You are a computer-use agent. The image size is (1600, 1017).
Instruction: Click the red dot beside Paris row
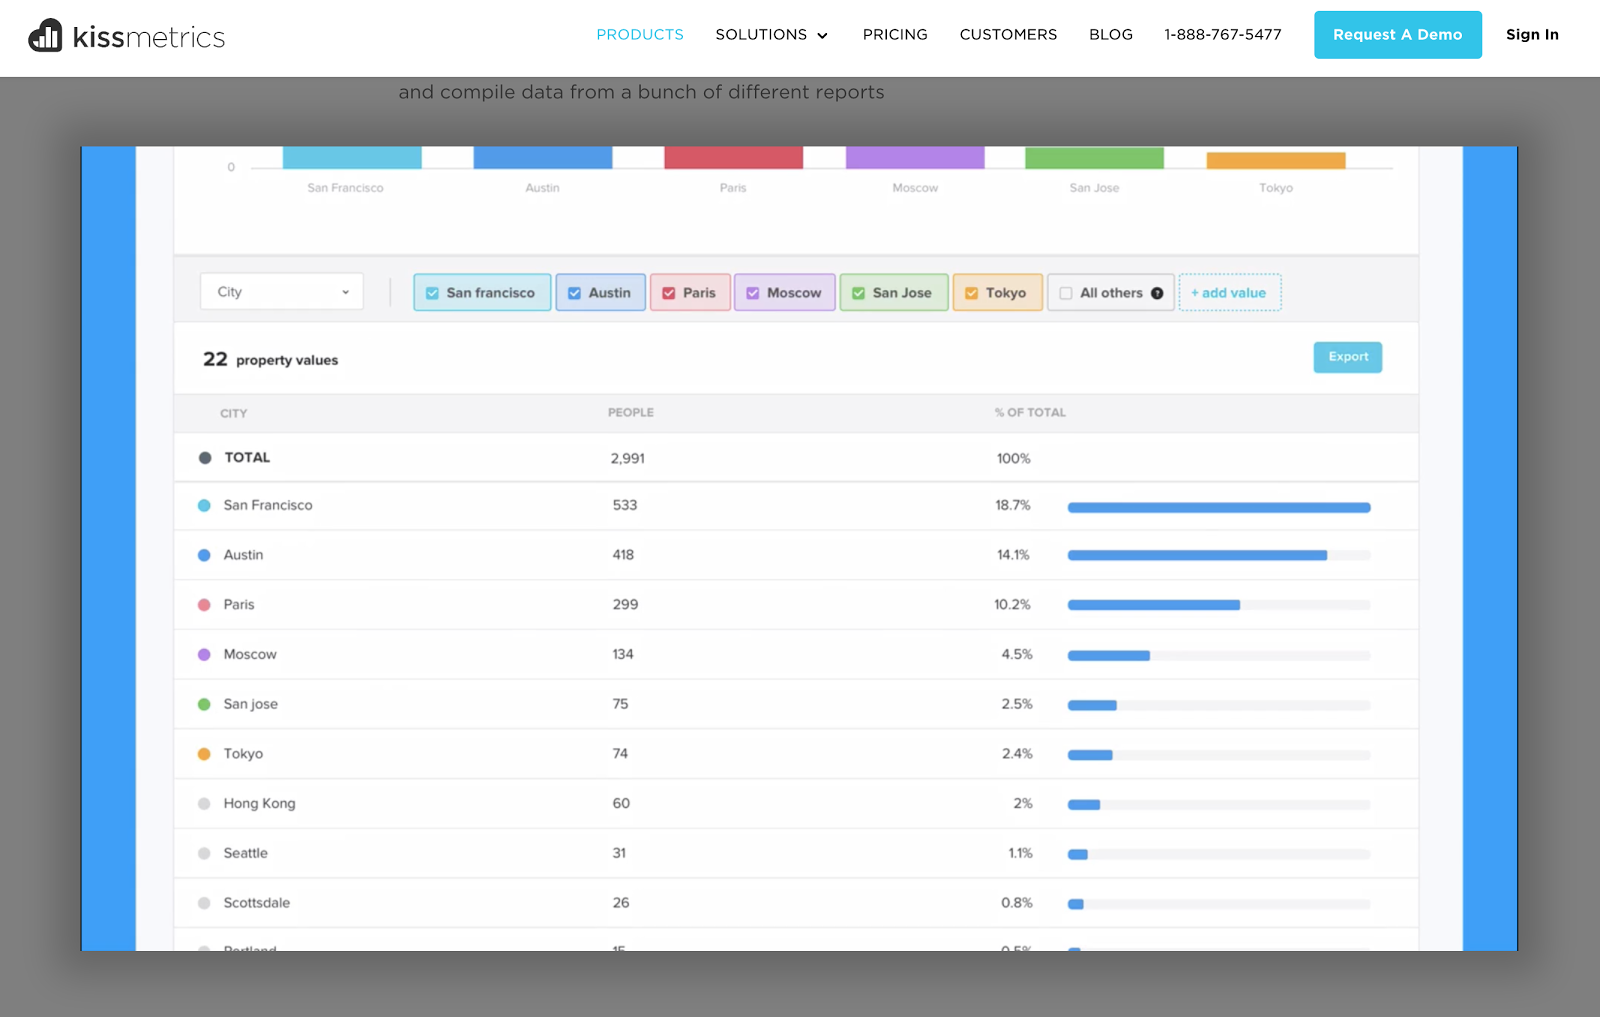204,605
